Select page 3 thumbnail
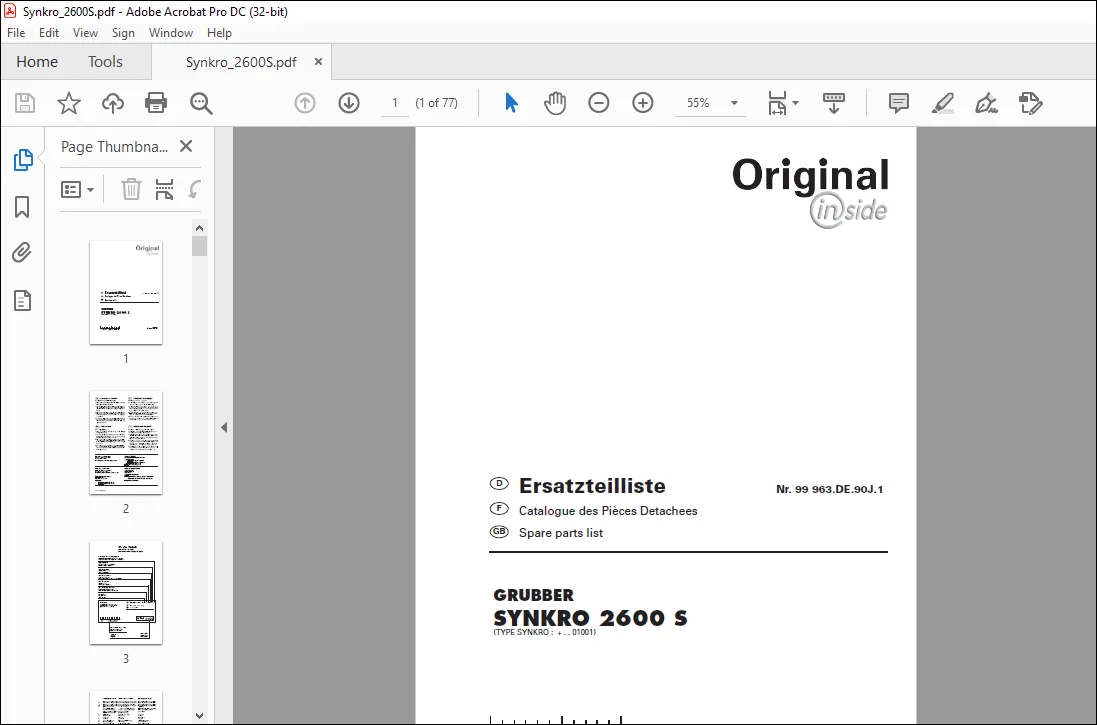Image resolution: width=1097 pixels, height=725 pixels. click(x=126, y=592)
